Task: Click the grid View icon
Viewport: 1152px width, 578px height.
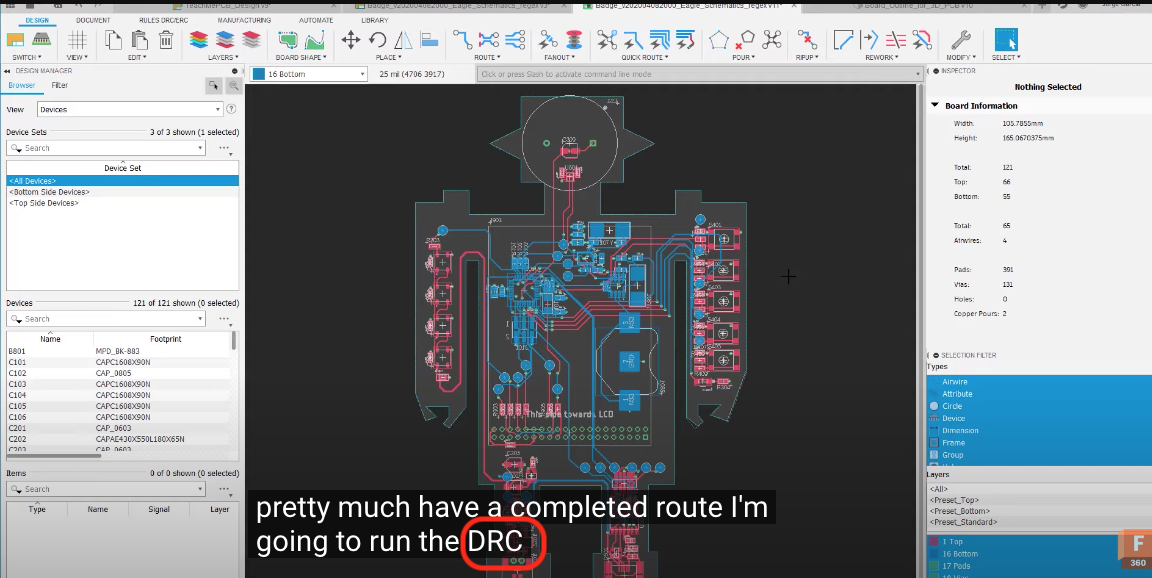Action: point(77,40)
